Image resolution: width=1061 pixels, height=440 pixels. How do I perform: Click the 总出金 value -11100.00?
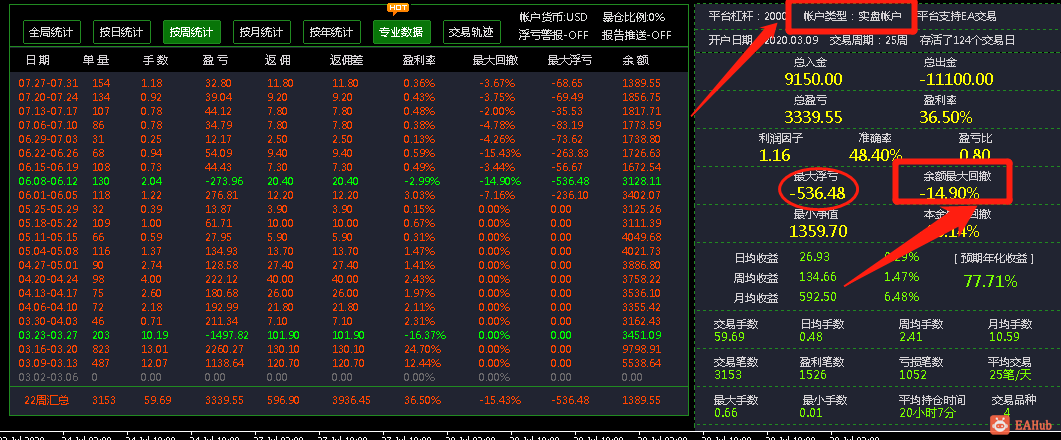957,79
